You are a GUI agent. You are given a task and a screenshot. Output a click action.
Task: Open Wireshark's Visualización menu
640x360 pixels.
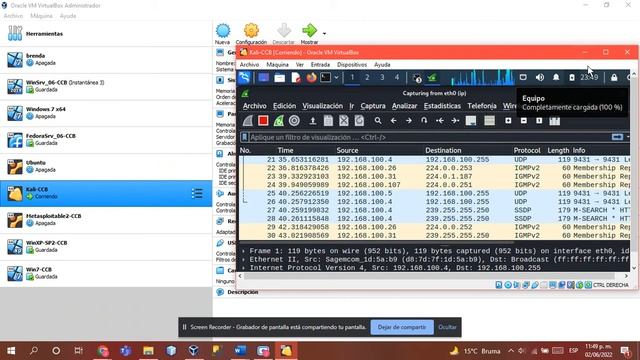(x=322, y=106)
